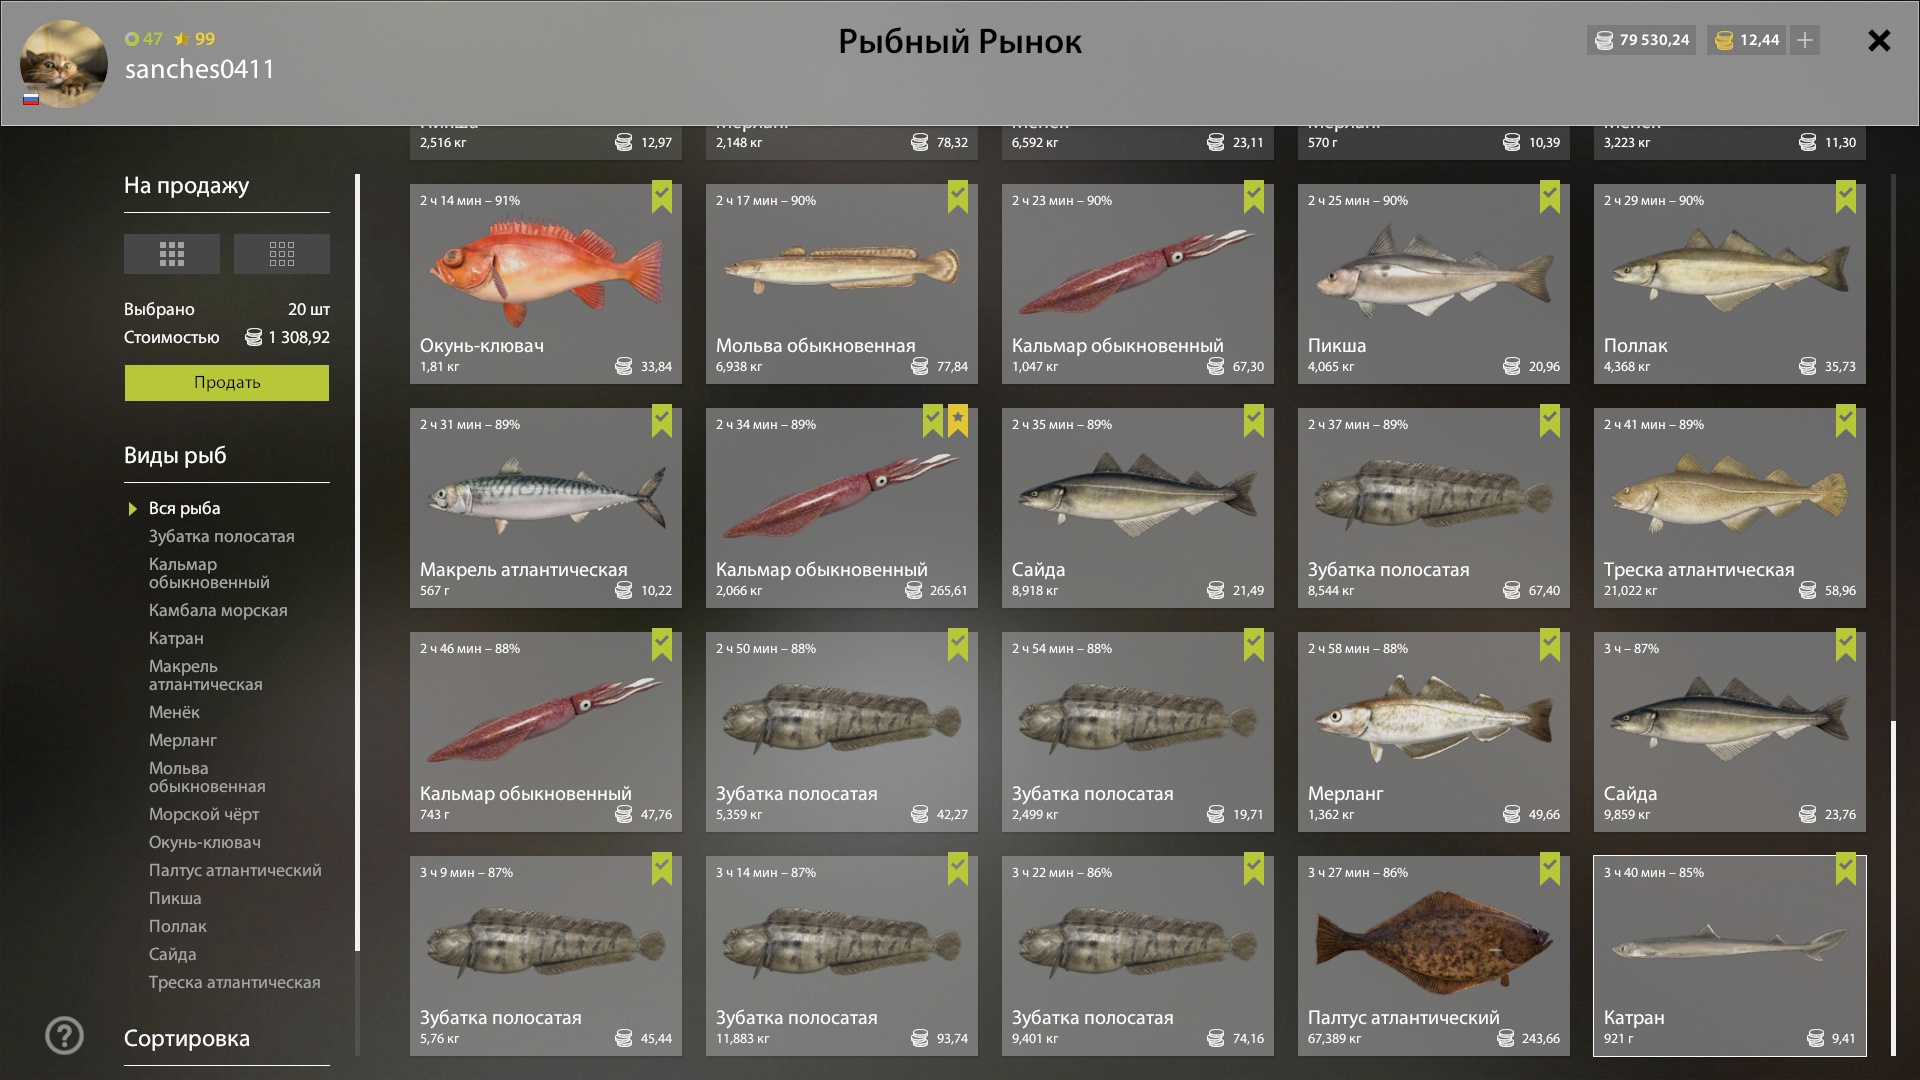Filter by Морской чёрт species
1920x1080 pixels.
pos(204,814)
